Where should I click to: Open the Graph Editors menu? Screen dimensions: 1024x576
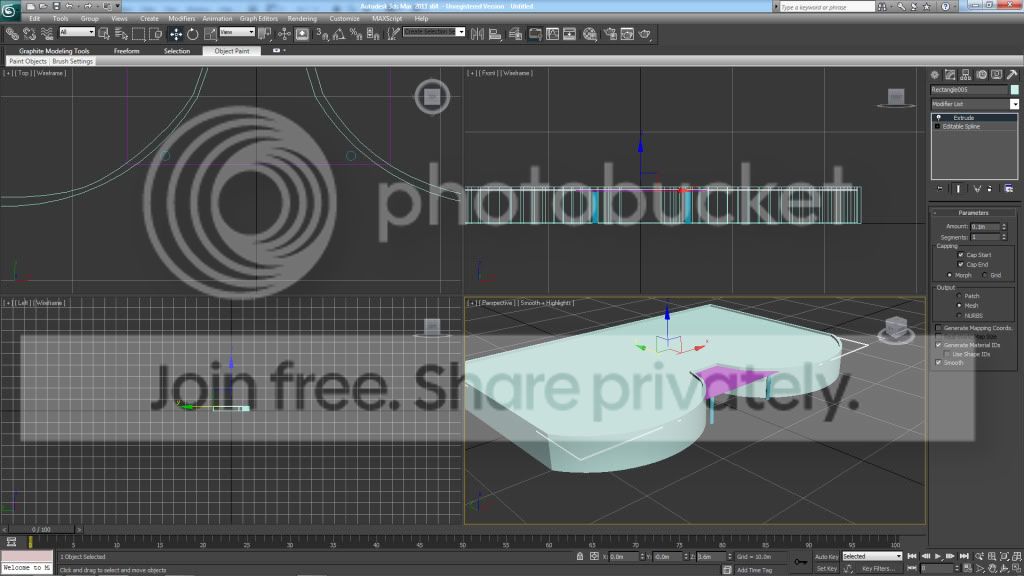[259, 18]
